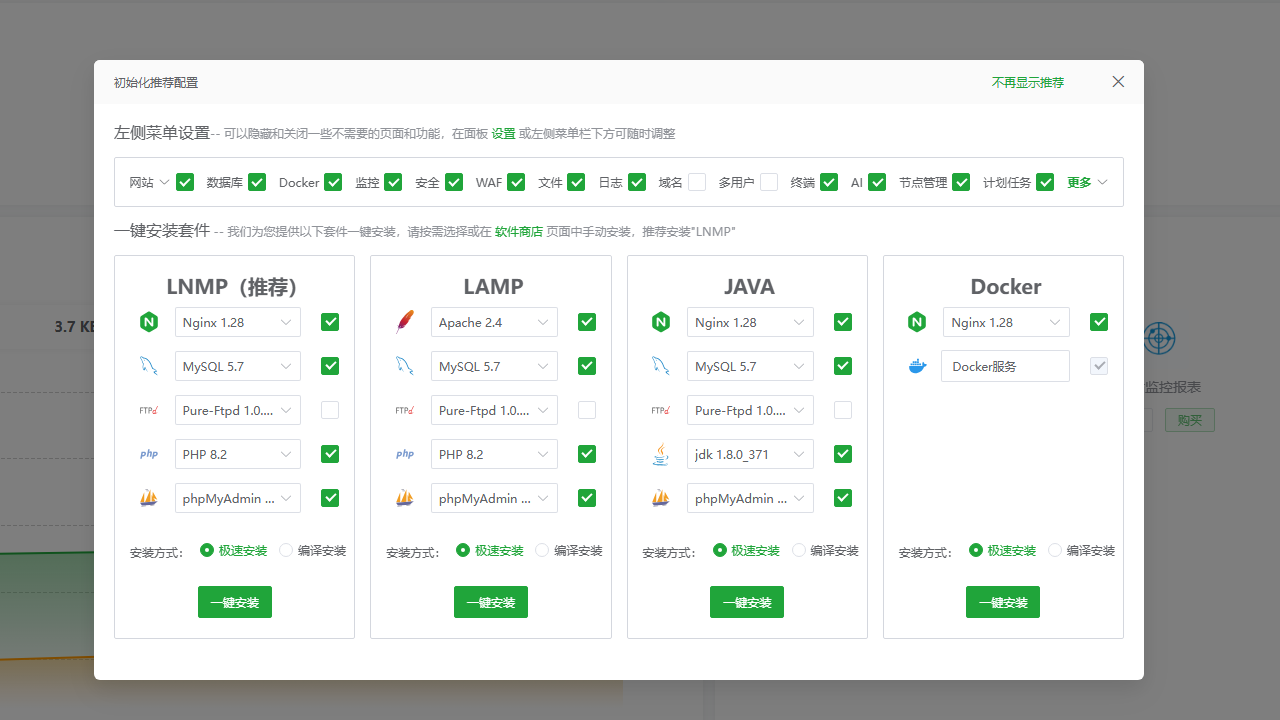Screen dimensions: 1280x720
Task: Uncheck the 数据库 menu checkbox
Action: click(257, 182)
